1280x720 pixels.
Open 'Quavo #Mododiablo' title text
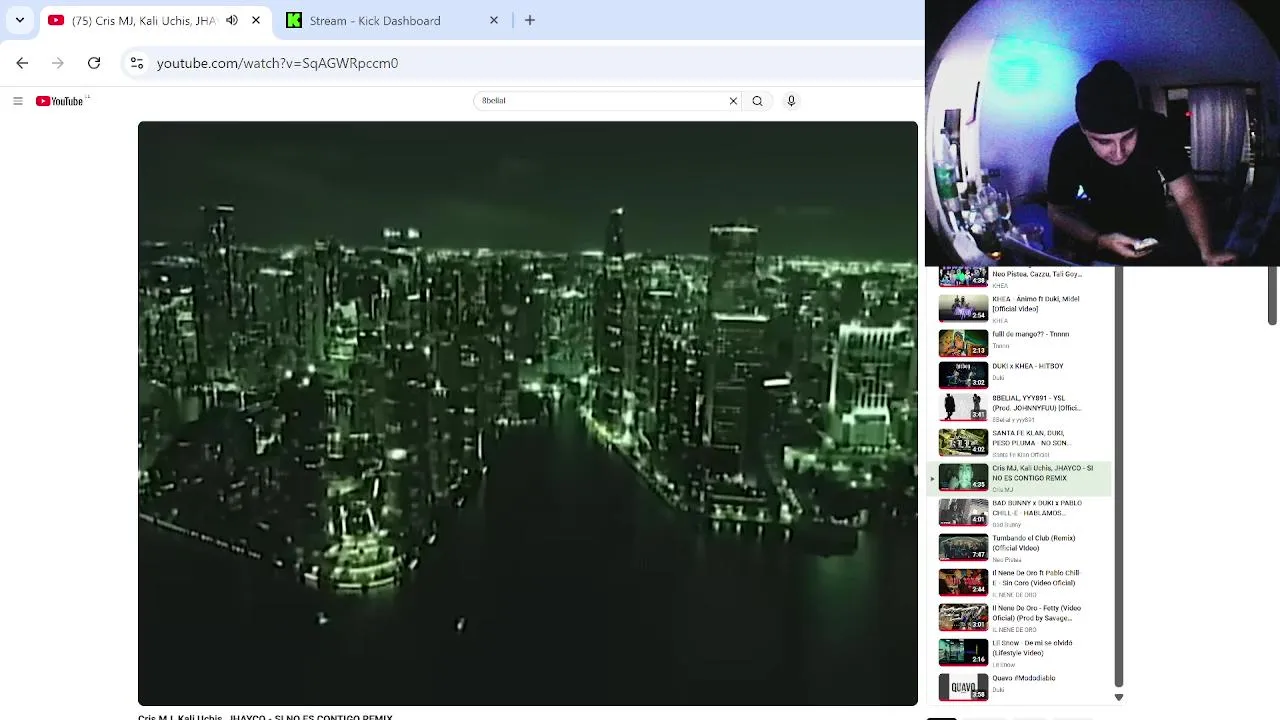click(x=1023, y=678)
